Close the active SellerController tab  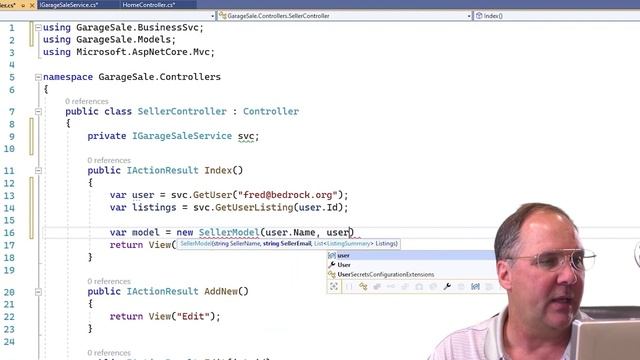point(32,5)
